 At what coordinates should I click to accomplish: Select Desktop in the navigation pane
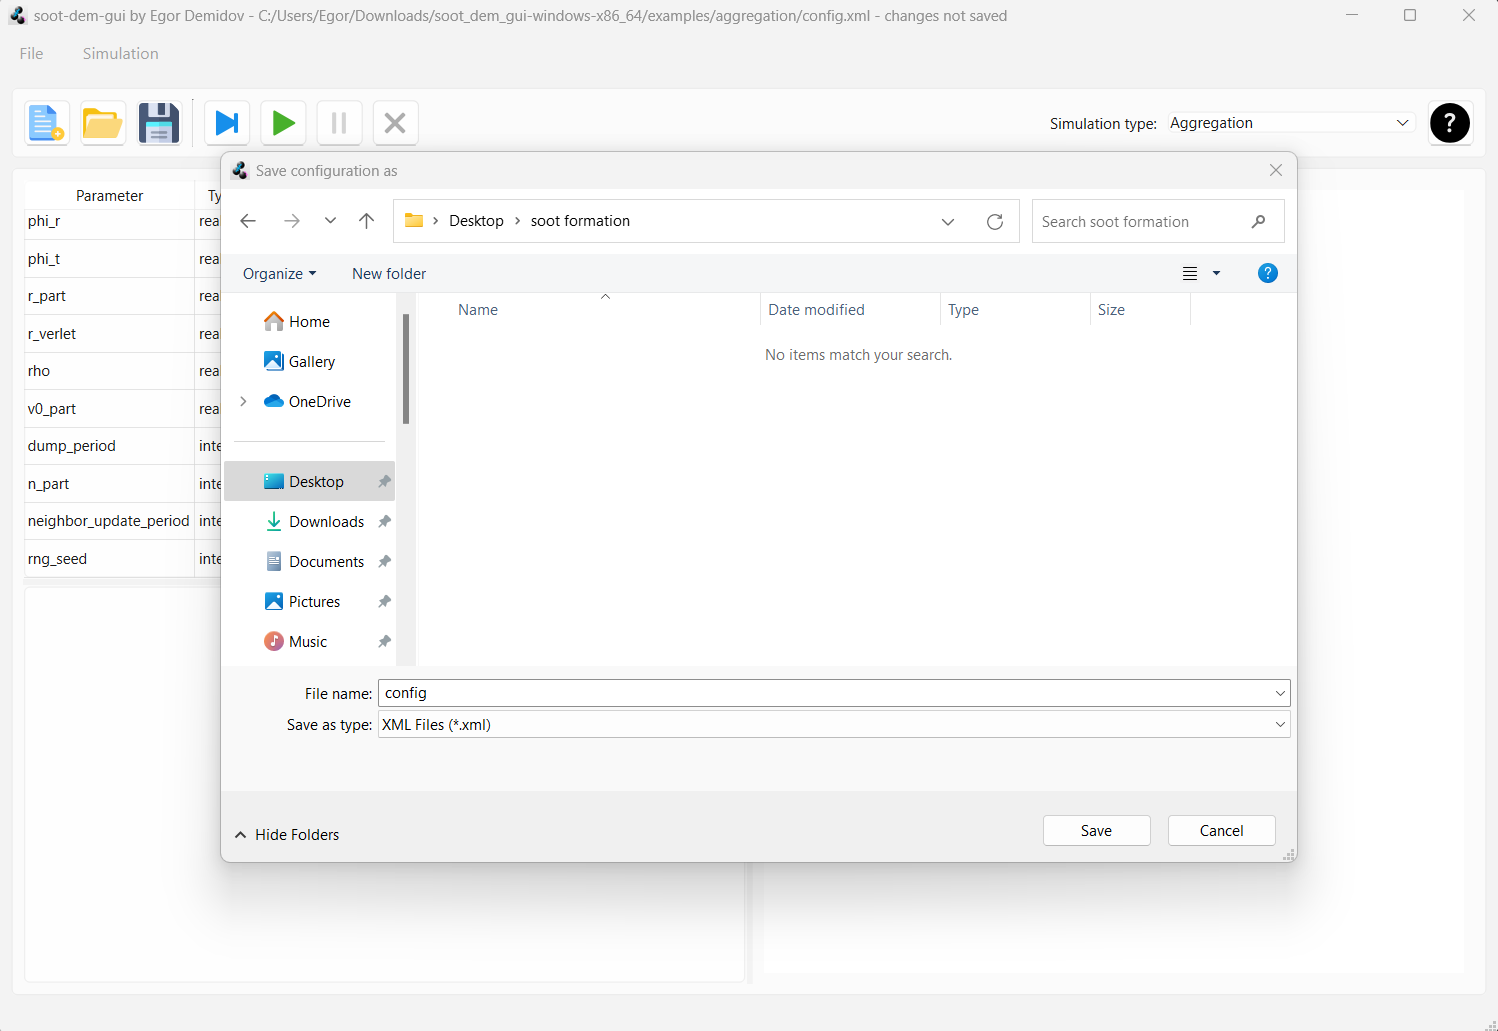pyautogui.click(x=309, y=482)
